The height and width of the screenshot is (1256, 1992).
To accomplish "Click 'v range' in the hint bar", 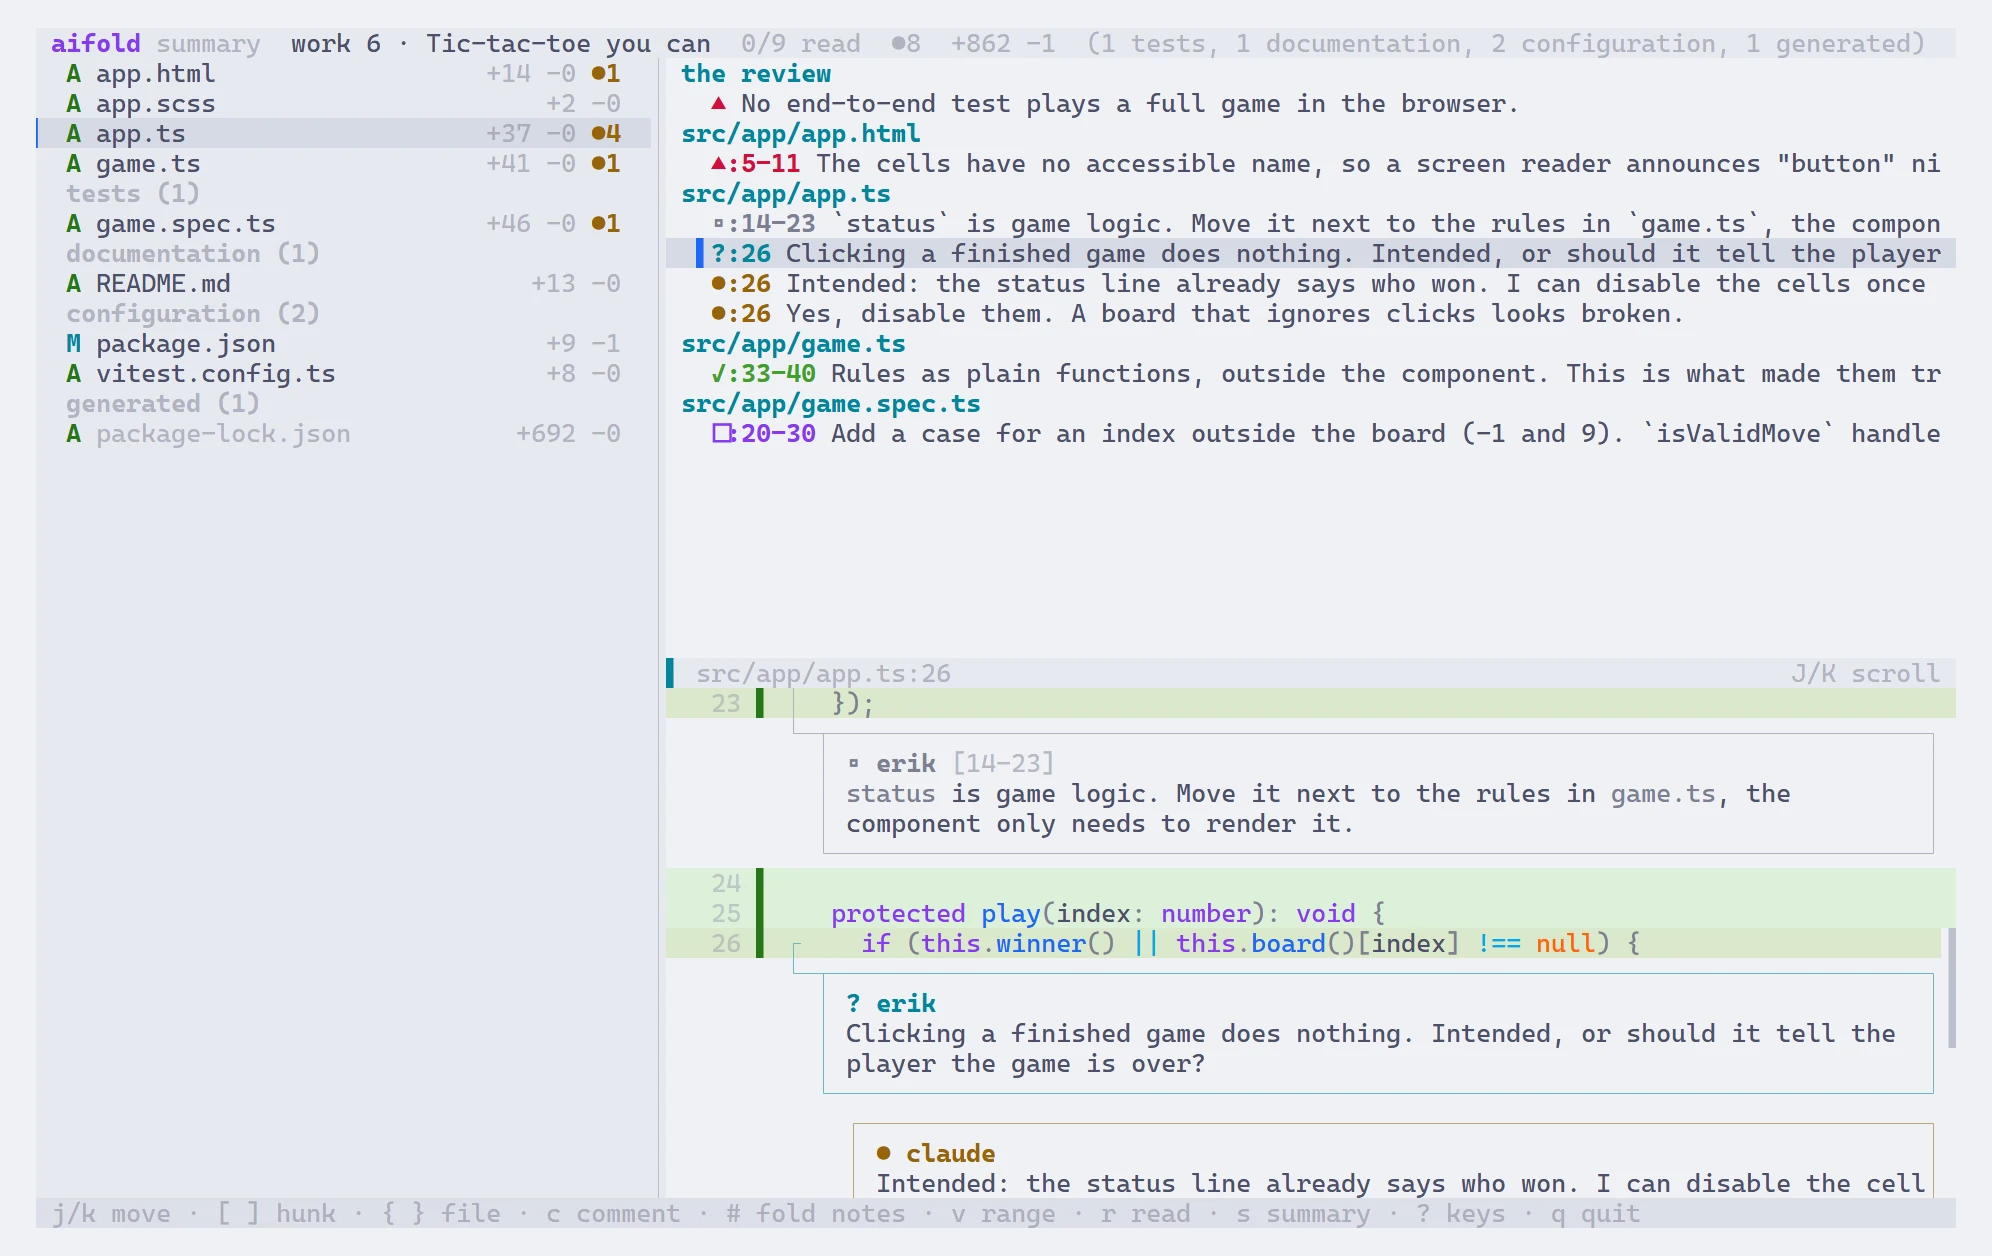I will click(x=1003, y=1214).
